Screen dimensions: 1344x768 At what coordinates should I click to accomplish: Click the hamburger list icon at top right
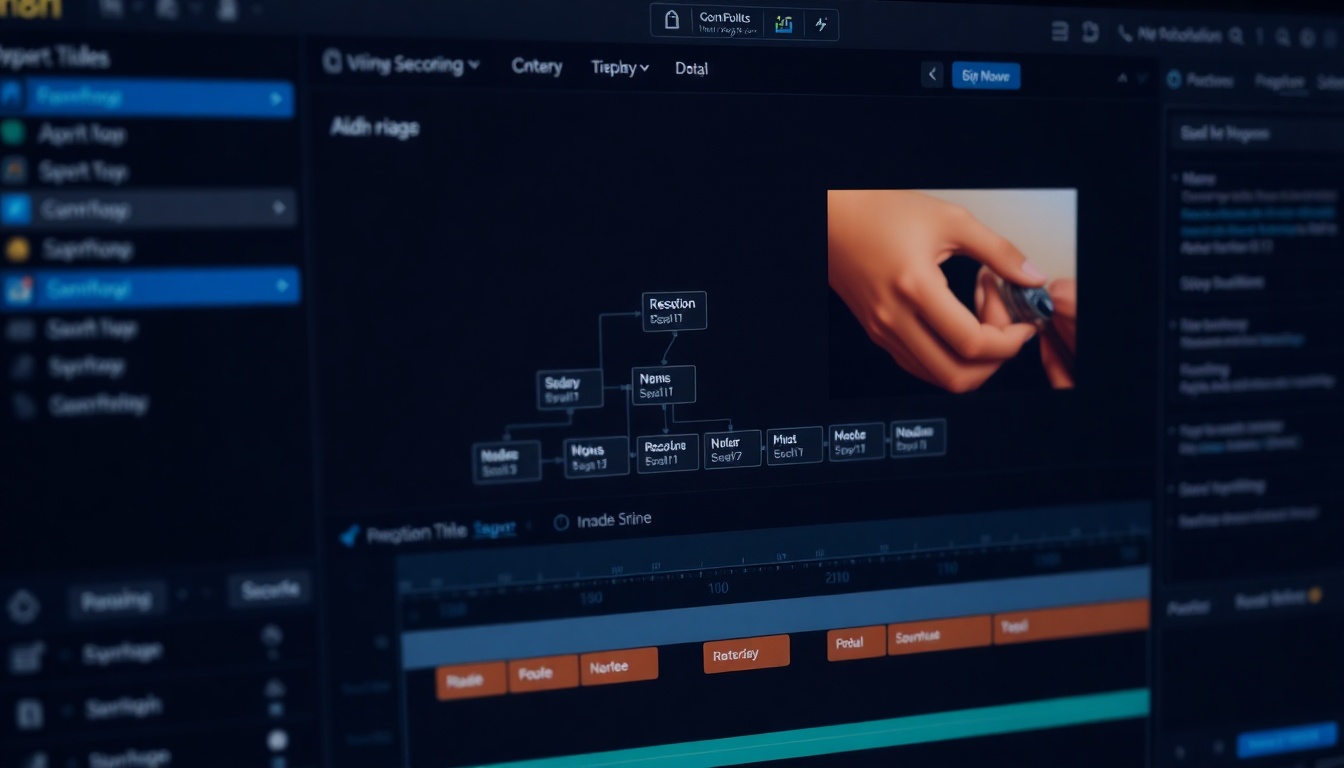[x=1060, y=33]
